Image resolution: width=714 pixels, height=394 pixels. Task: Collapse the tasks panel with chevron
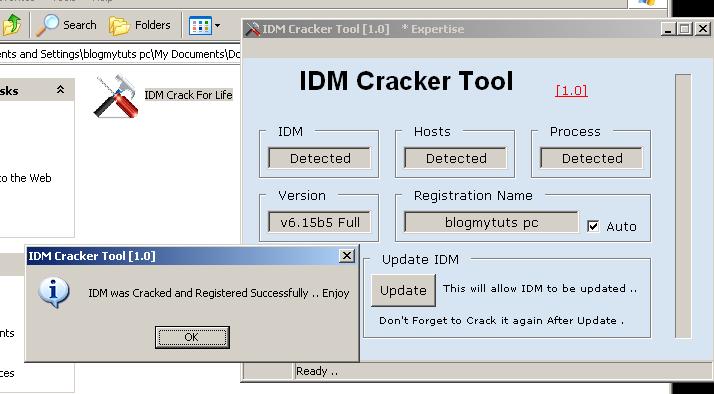pyautogui.click(x=61, y=90)
